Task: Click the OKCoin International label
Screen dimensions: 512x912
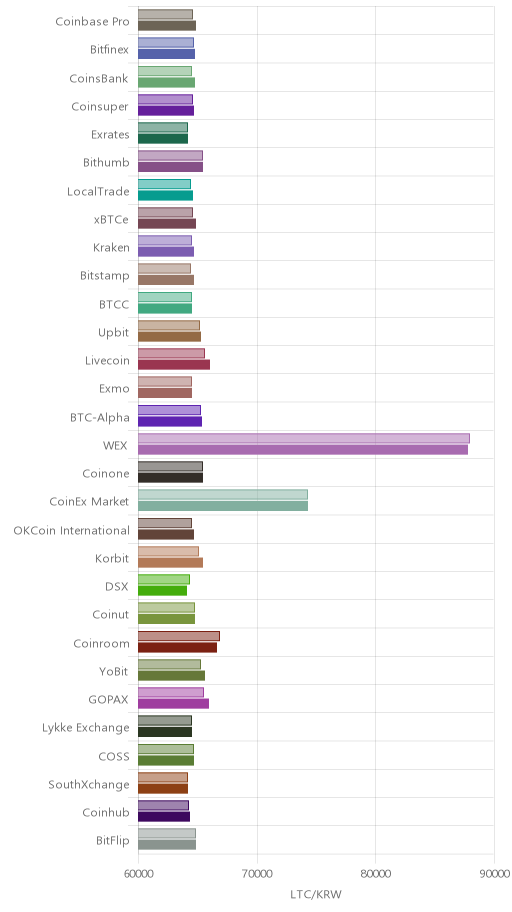Action: (x=72, y=530)
